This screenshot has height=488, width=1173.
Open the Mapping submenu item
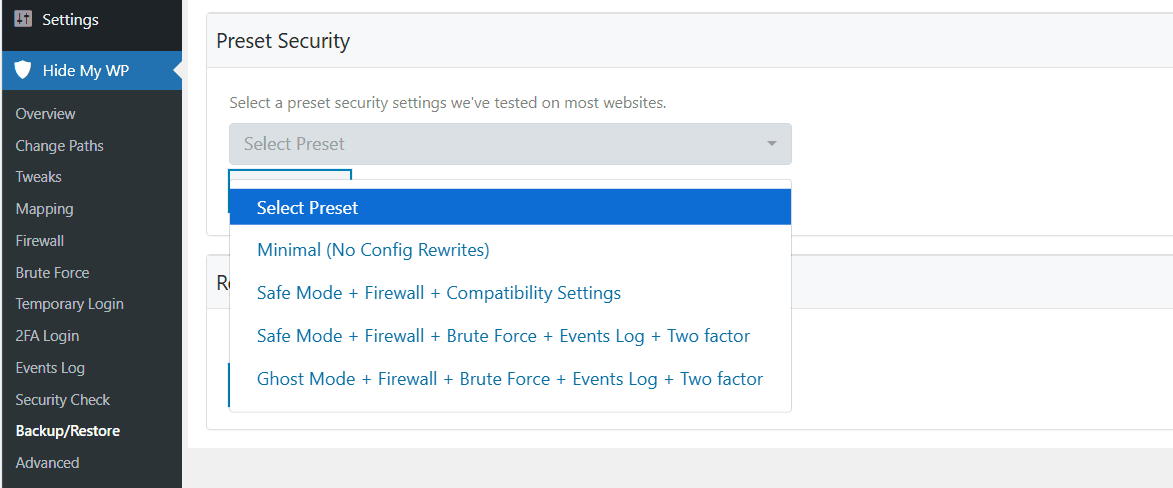click(45, 209)
